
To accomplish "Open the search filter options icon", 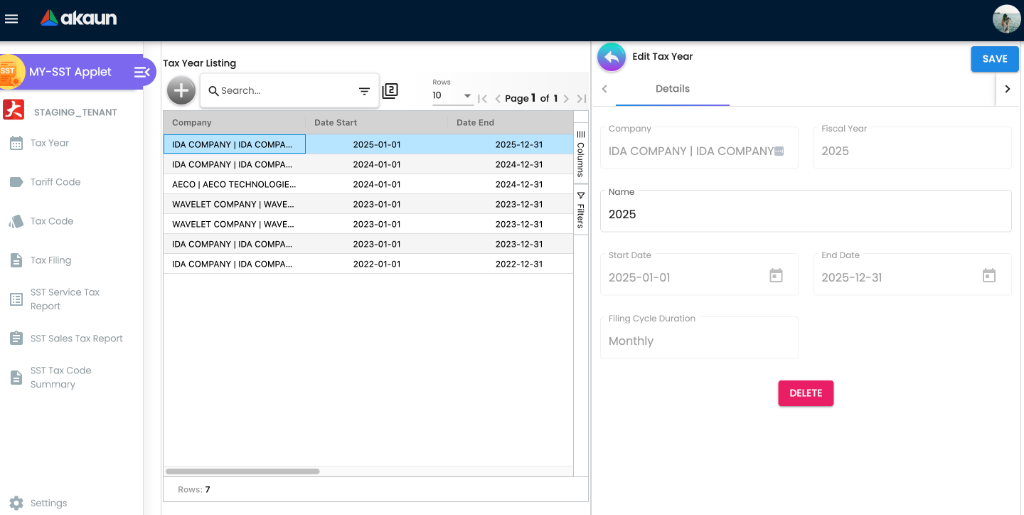I will 364,91.
